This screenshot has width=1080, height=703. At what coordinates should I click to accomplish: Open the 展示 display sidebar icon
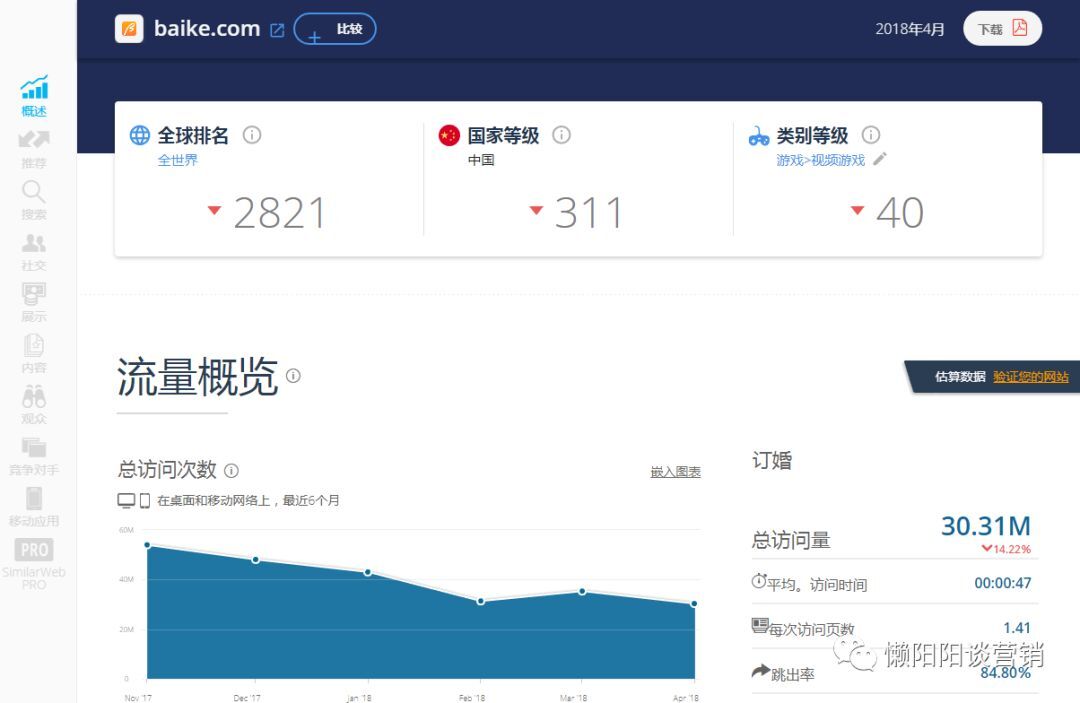click(x=34, y=294)
